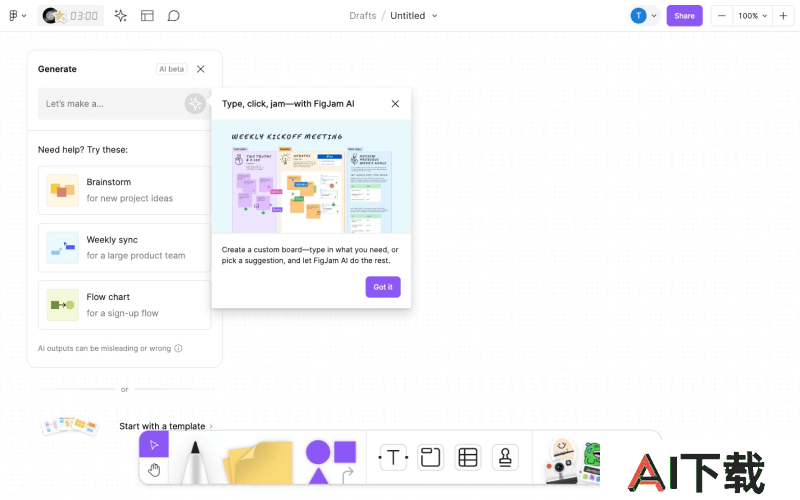Choose the Weekly sync suggestion card
This screenshot has height=500, width=800.
point(124,247)
